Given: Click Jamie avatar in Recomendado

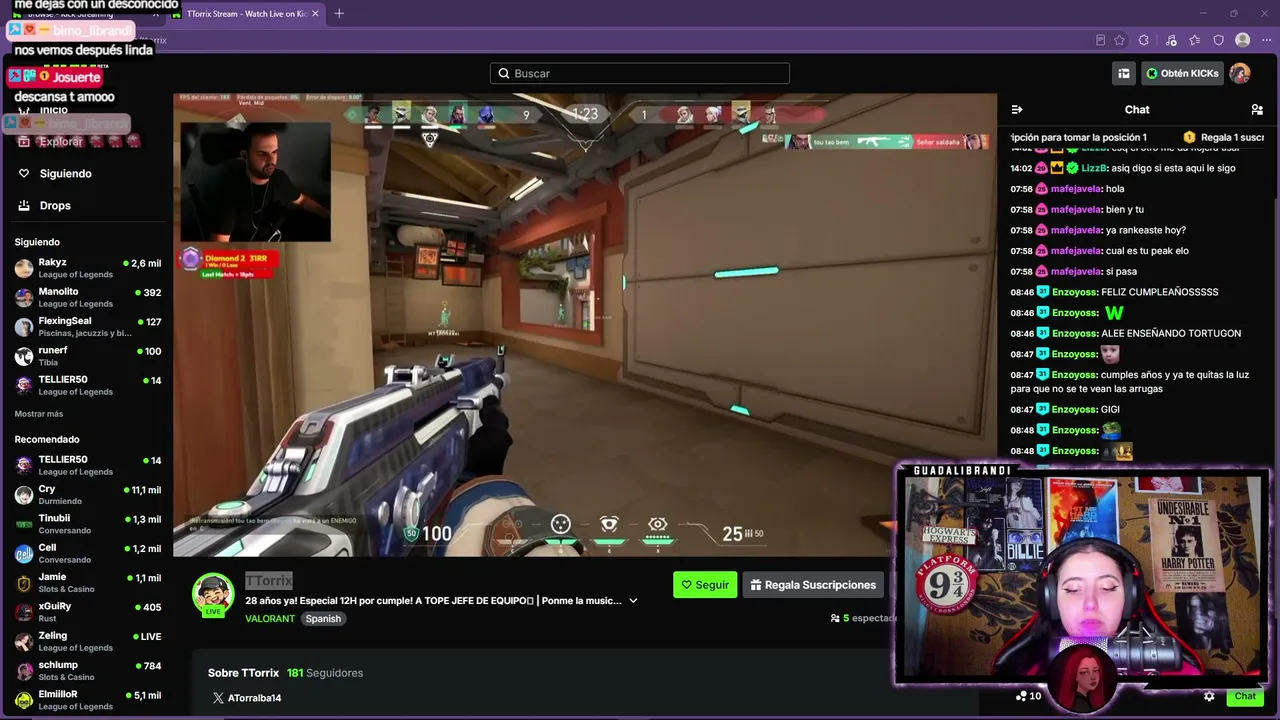Looking at the screenshot, I should tap(24, 583).
